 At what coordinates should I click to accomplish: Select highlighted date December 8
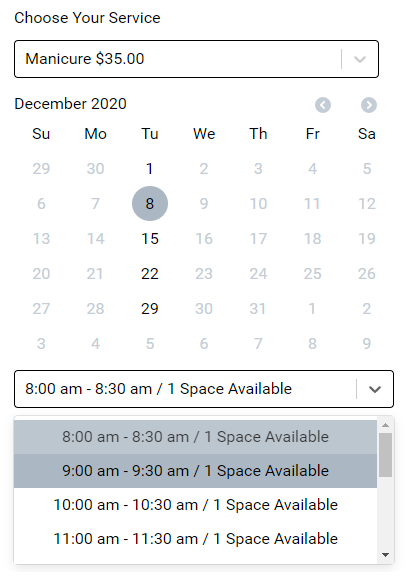(x=150, y=204)
